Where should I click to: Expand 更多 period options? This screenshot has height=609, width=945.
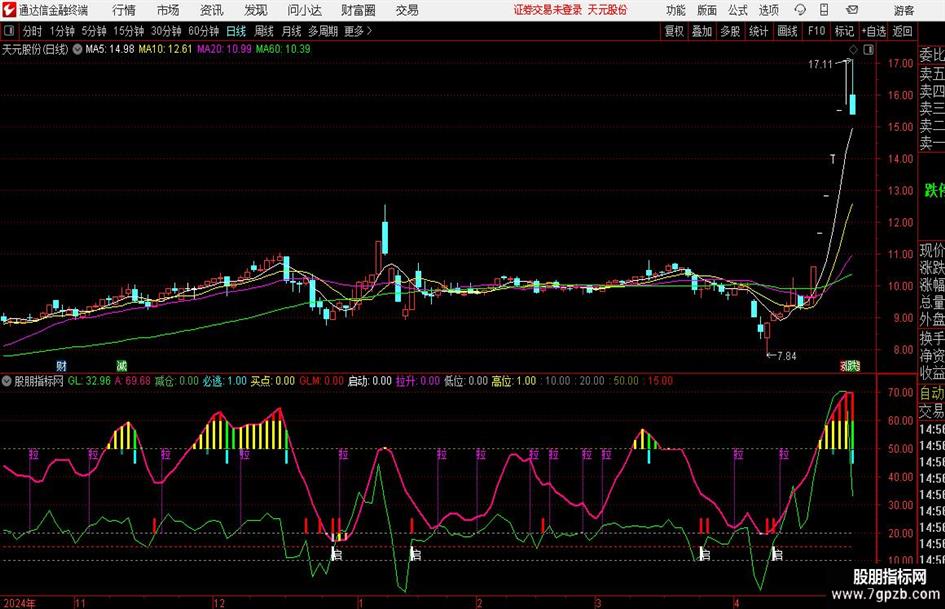point(357,31)
